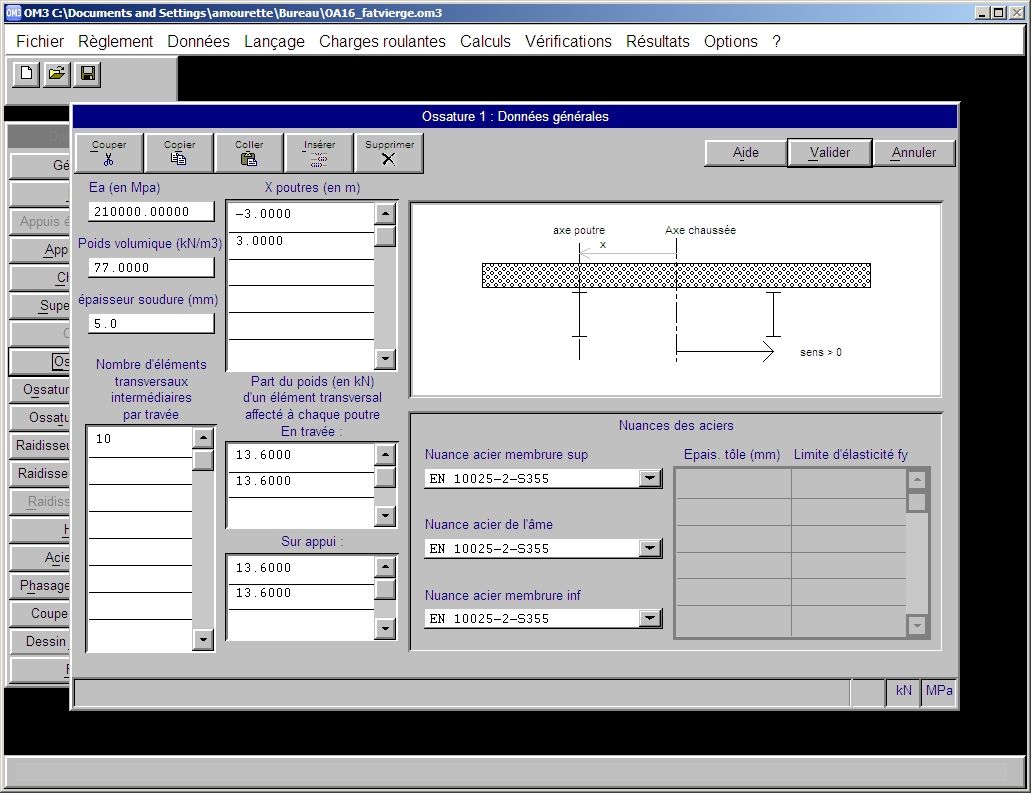
Task: Click the Save diskette icon
Action: (87, 74)
